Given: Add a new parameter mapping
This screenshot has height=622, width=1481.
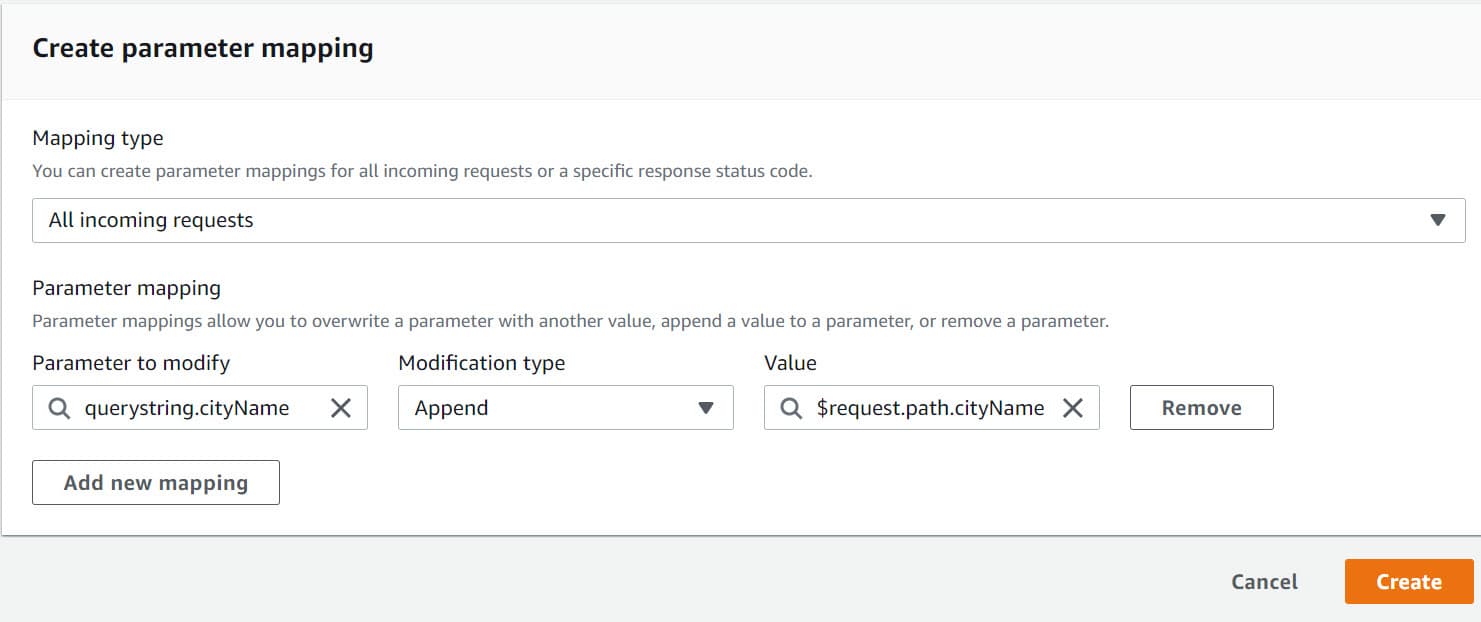Looking at the screenshot, I should [155, 482].
